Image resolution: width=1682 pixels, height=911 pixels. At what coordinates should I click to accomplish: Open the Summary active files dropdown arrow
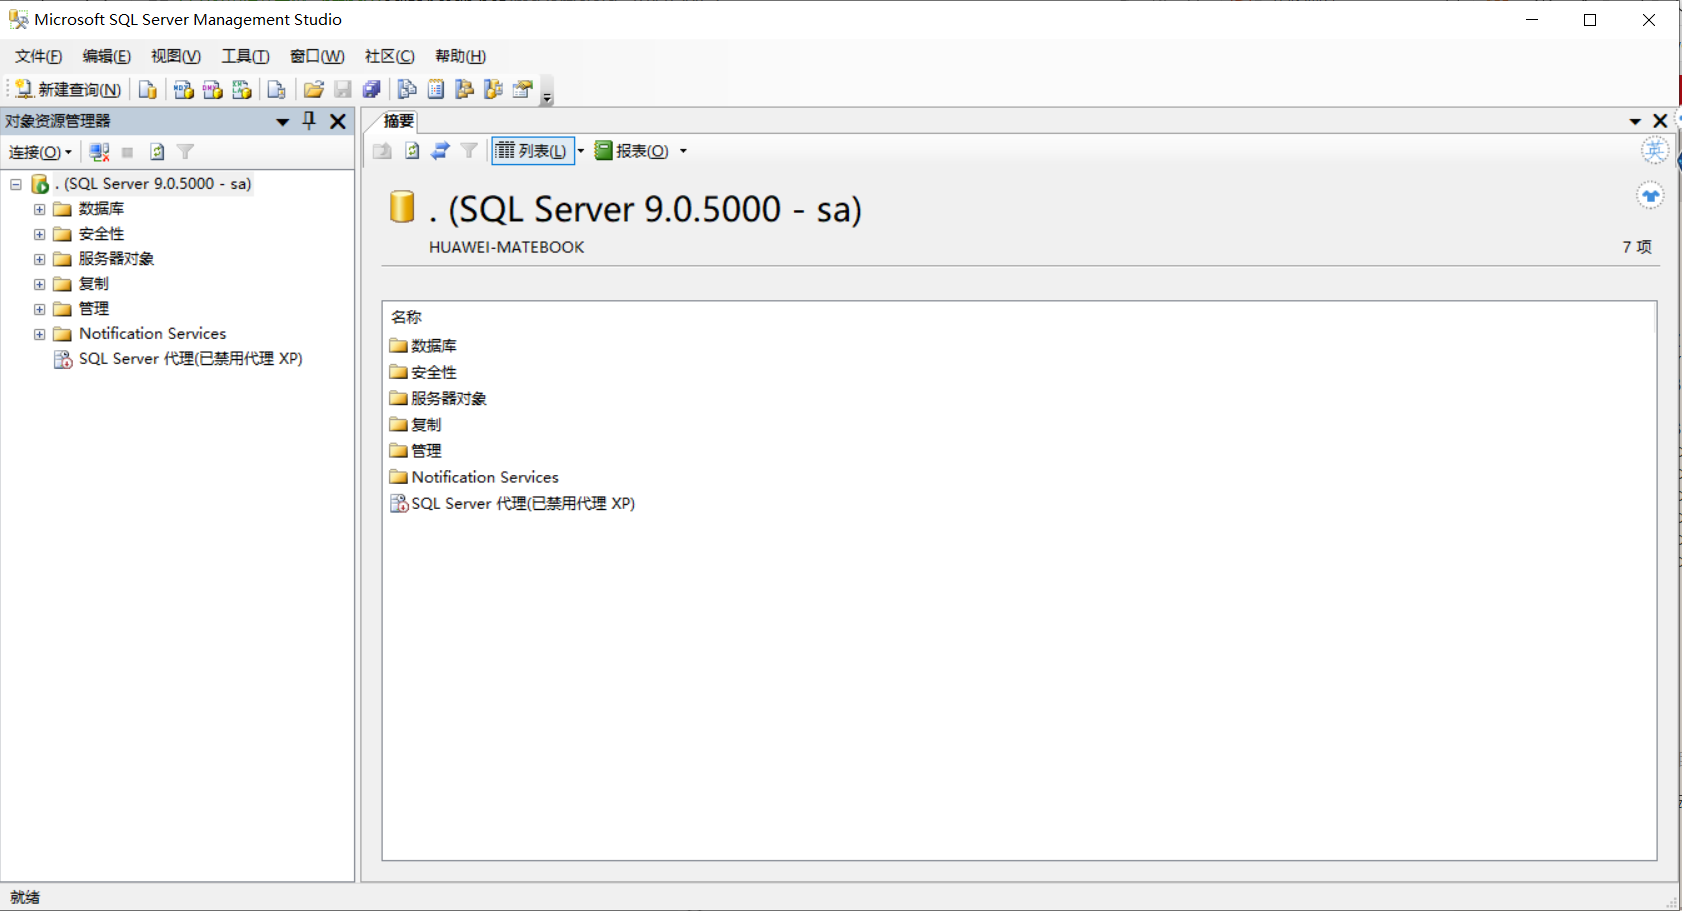point(1635,121)
